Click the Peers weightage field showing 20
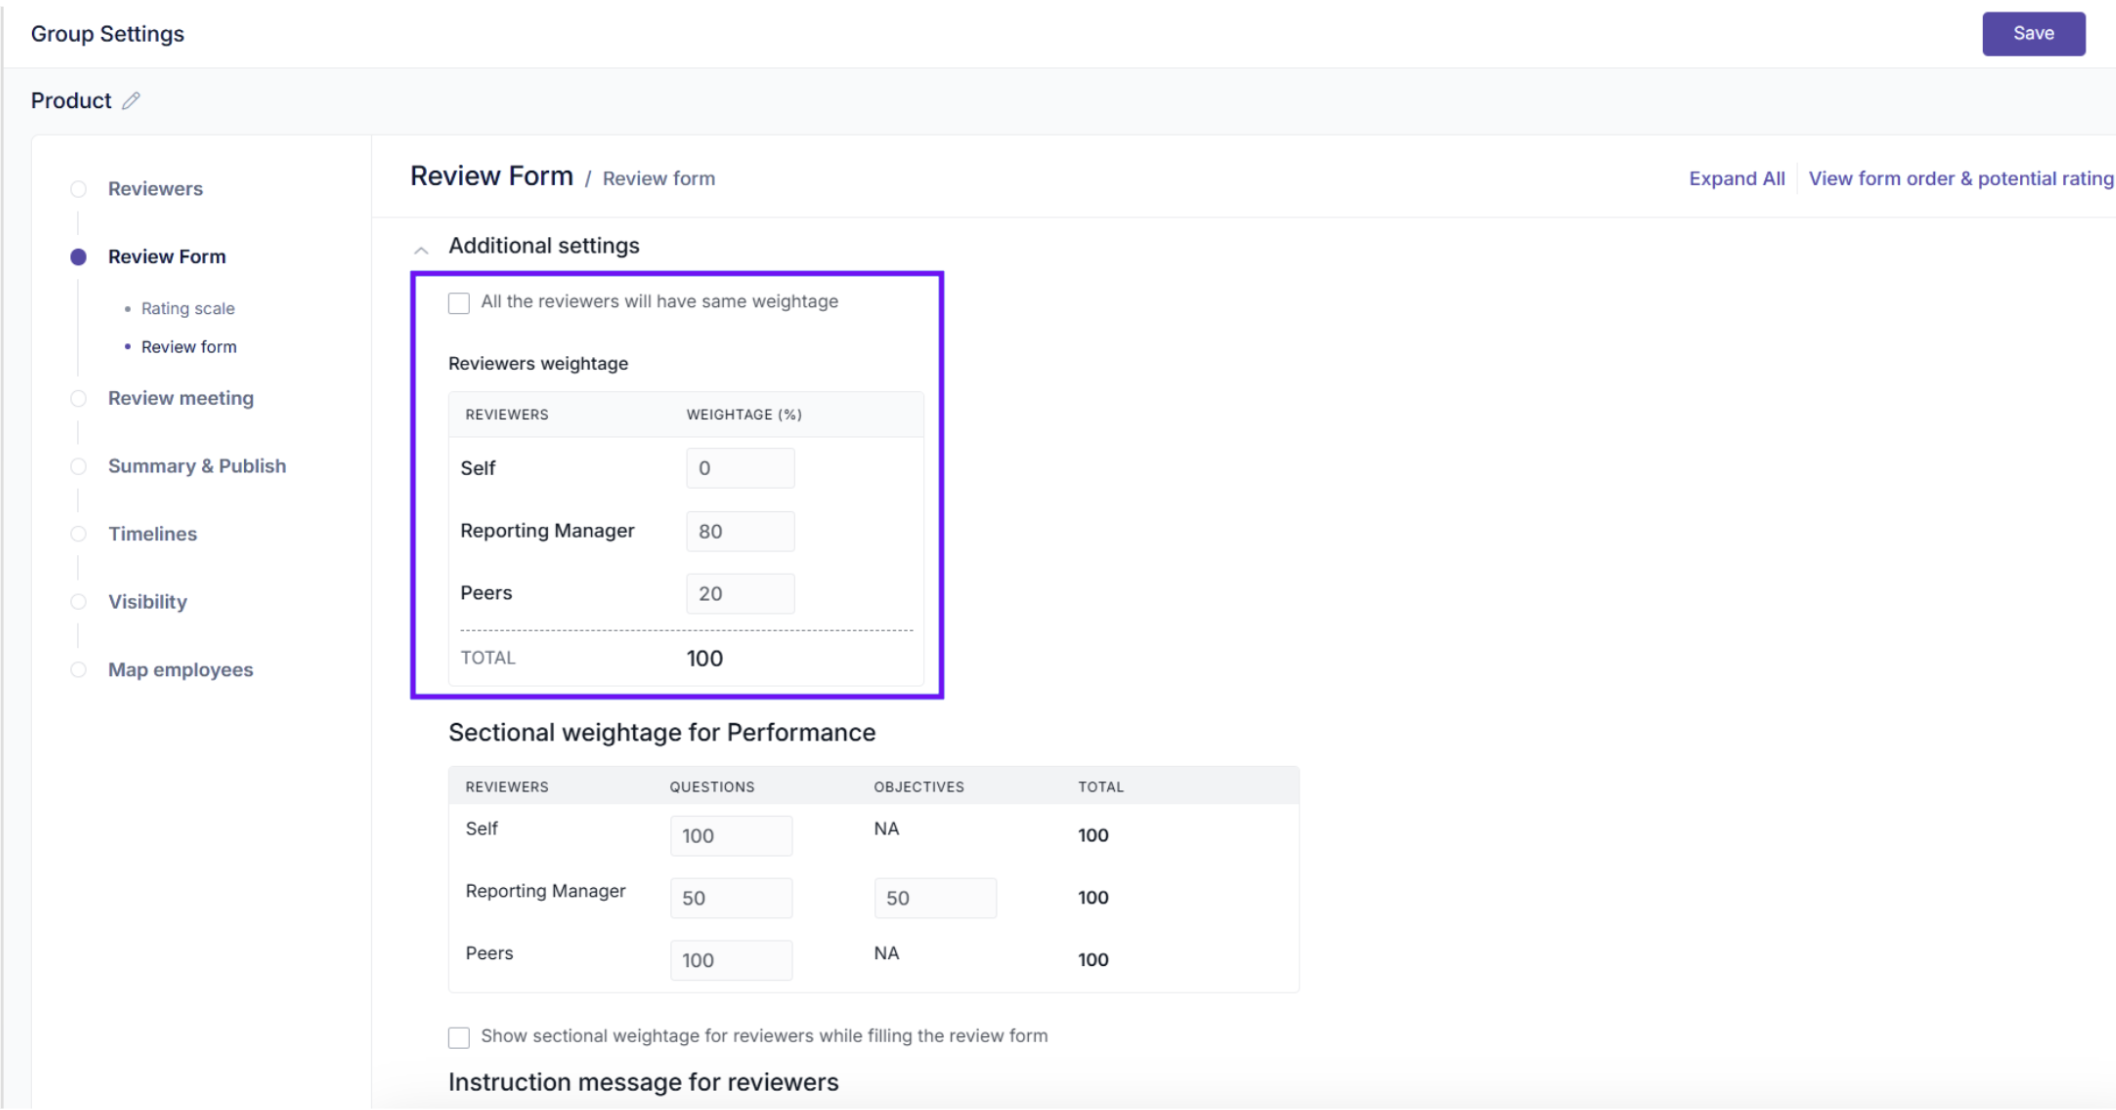 [739, 594]
